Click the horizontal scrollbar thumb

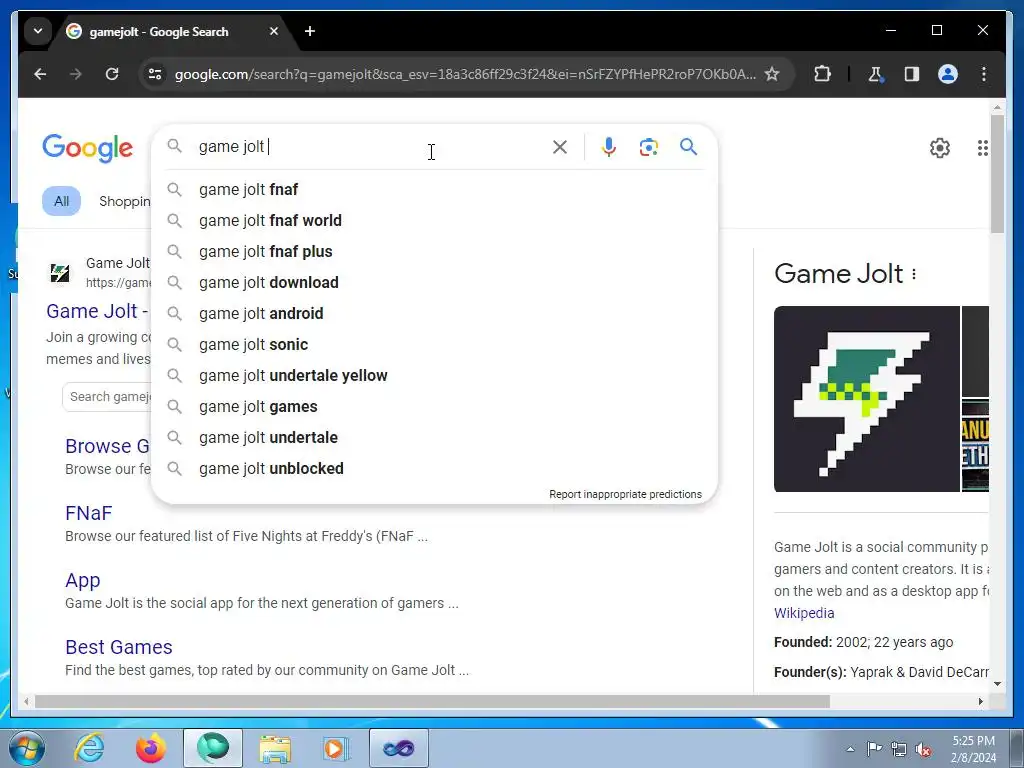point(432,701)
